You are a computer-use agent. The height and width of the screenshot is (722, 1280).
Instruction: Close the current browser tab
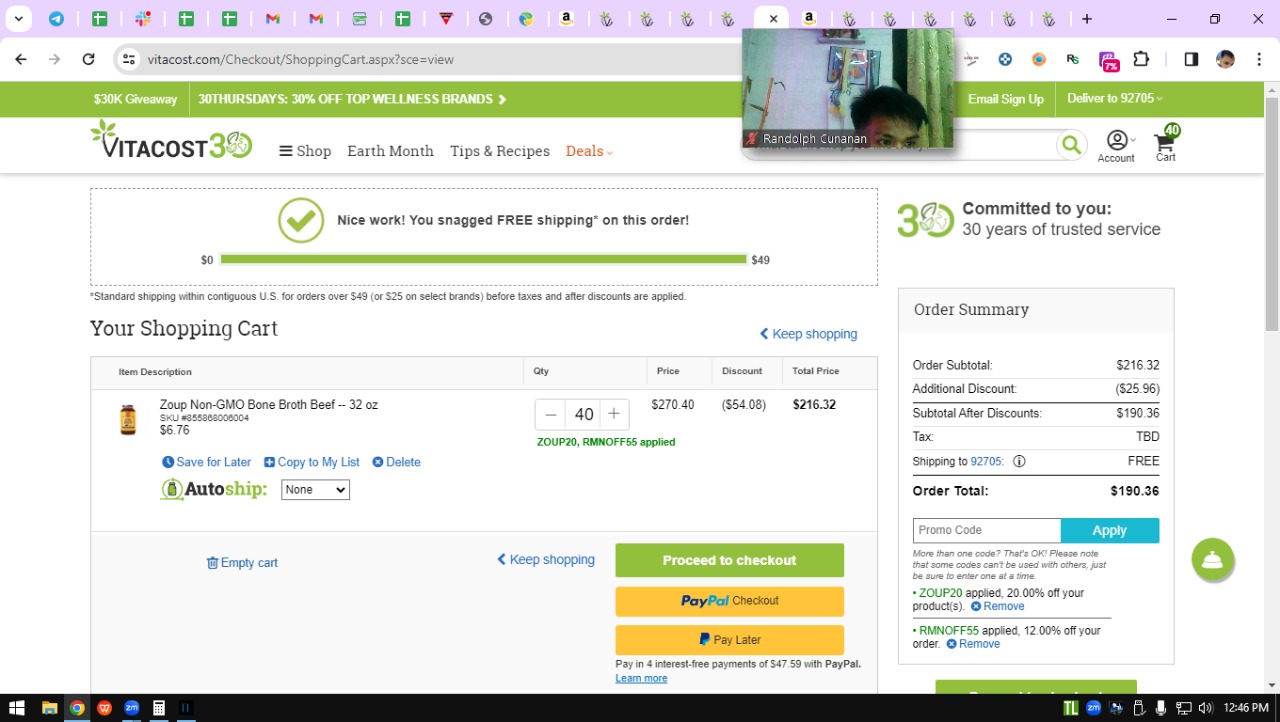tap(773, 19)
